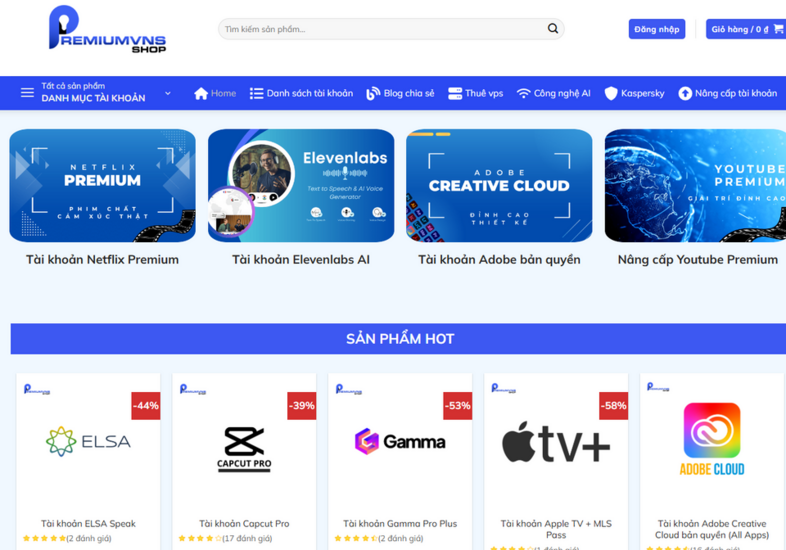Click the (17 đánh giá) review count
The height and width of the screenshot is (550, 786).
(247, 538)
